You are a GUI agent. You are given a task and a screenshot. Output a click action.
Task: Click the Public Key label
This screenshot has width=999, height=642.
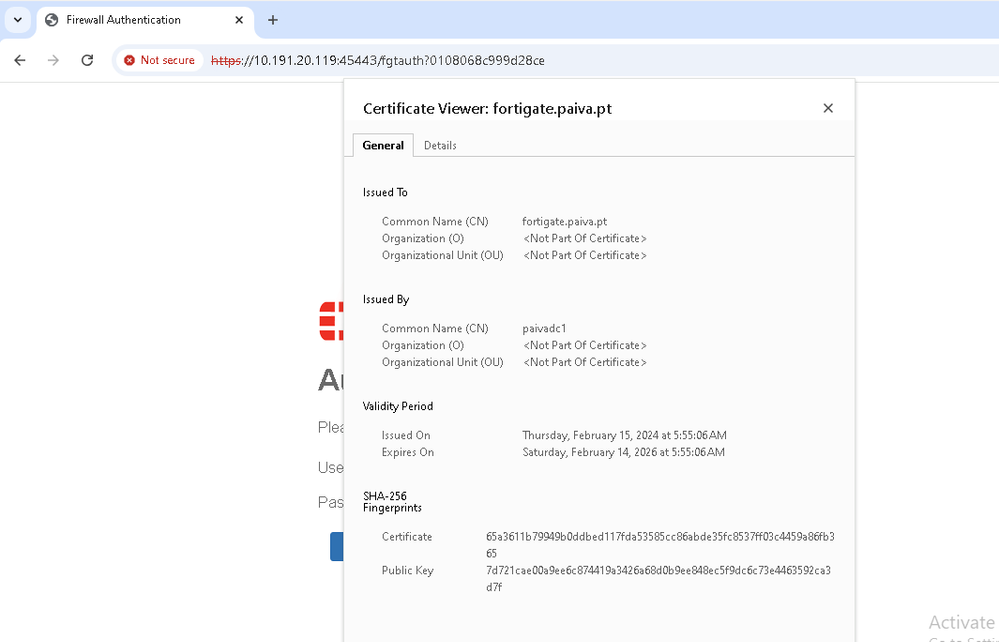(x=408, y=571)
